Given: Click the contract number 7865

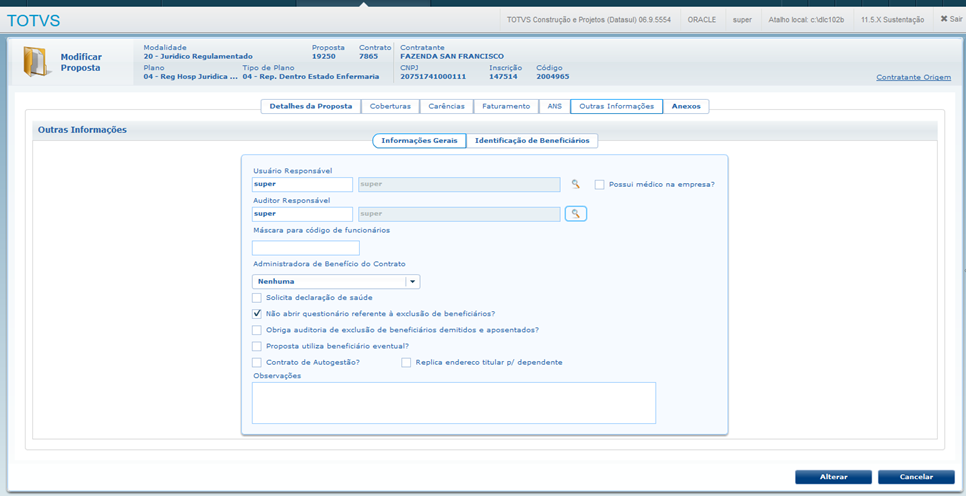Looking at the screenshot, I should pyautogui.click(x=368, y=56).
